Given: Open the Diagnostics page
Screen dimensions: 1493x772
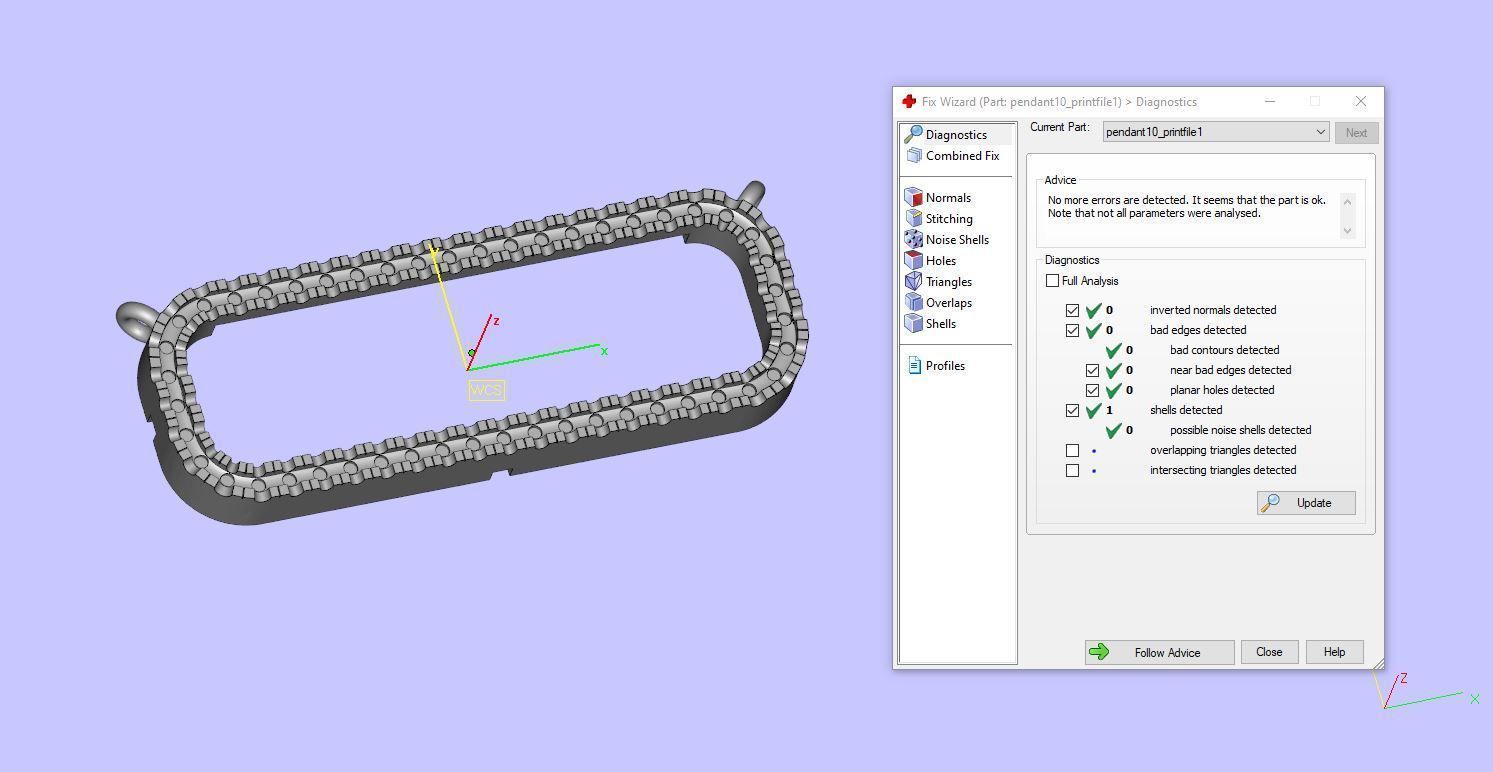Looking at the screenshot, I should 956,135.
